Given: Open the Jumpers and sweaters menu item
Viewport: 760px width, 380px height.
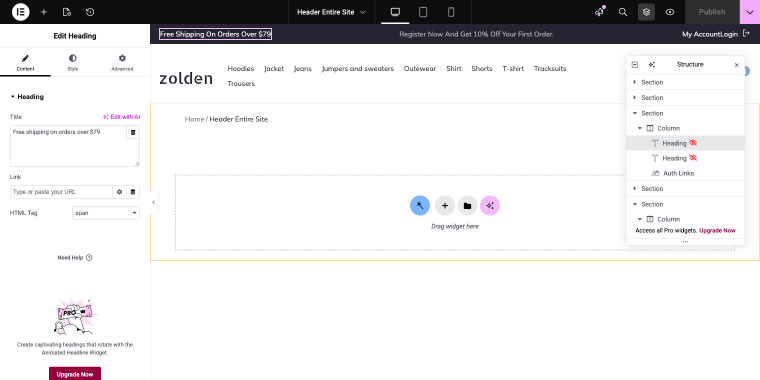Looking at the screenshot, I should pyautogui.click(x=358, y=69).
